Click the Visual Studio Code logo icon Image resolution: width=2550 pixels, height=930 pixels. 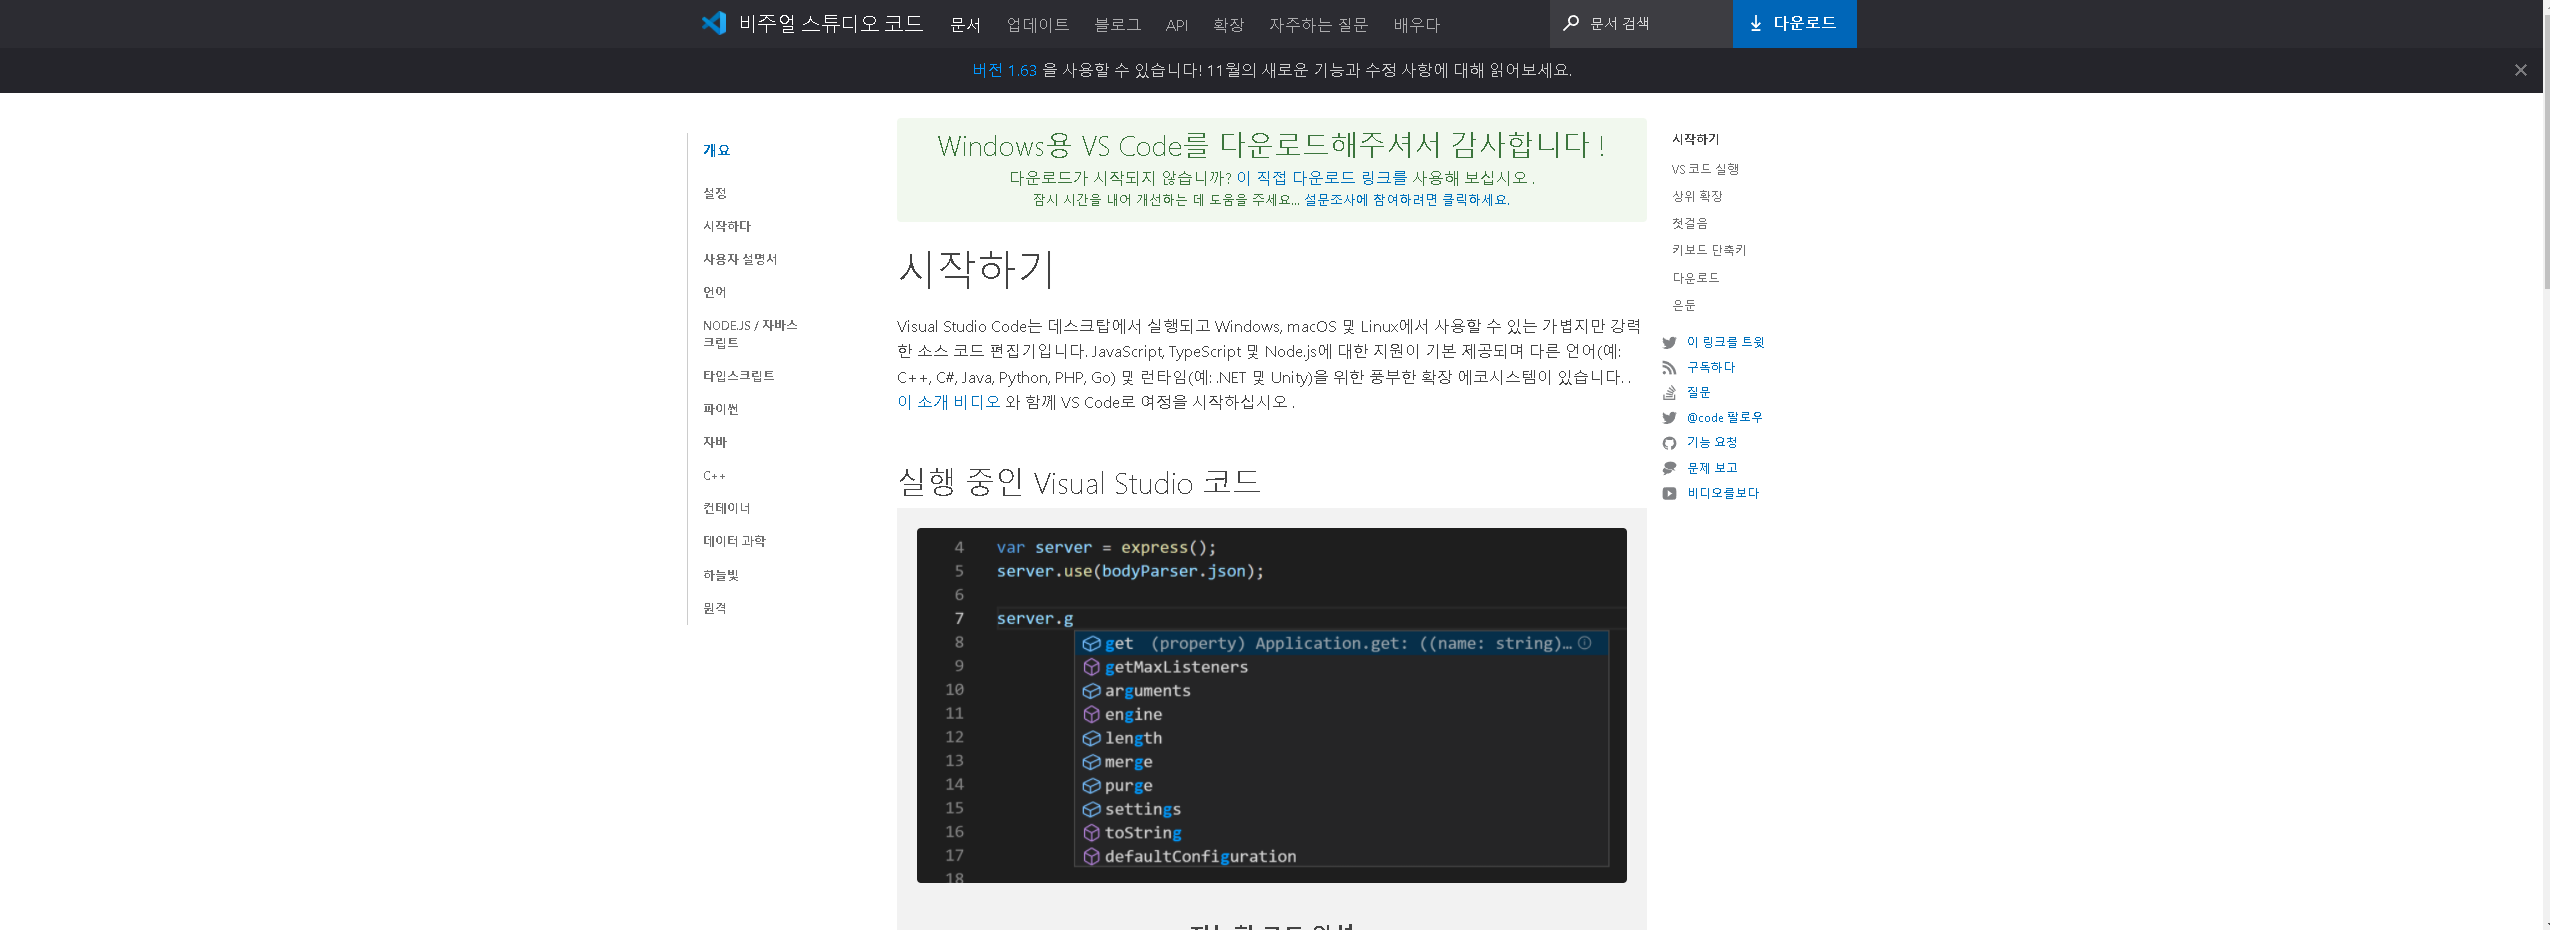point(714,23)
